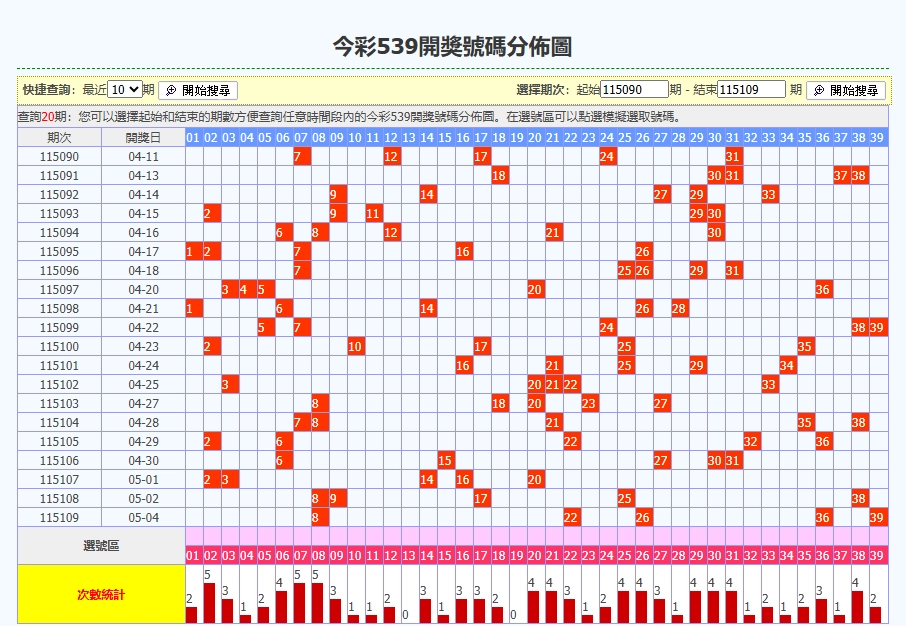Click red cell 33 in row 115092
This screenshot has width=906, height=626.
coord(768,195)
